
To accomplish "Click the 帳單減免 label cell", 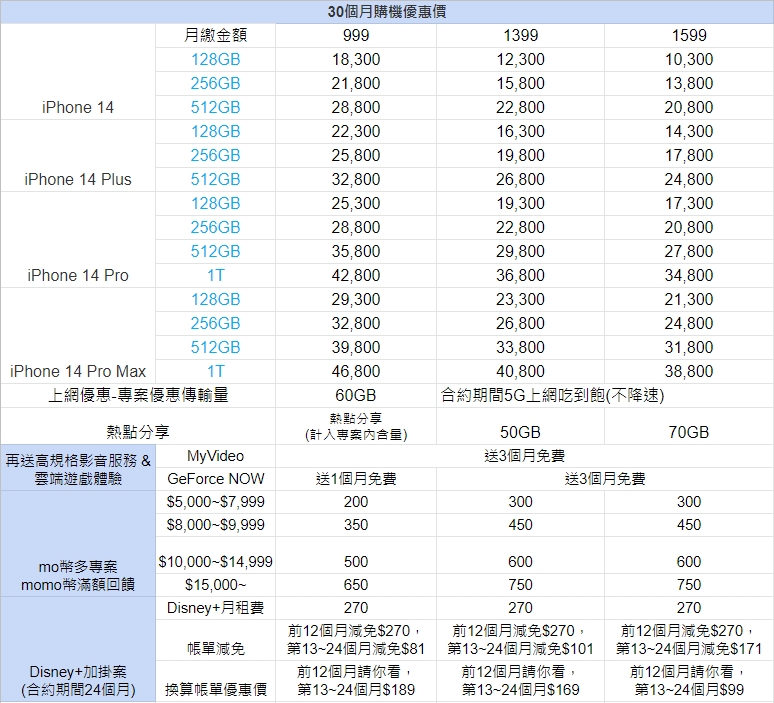I will (x=215, y=640).
